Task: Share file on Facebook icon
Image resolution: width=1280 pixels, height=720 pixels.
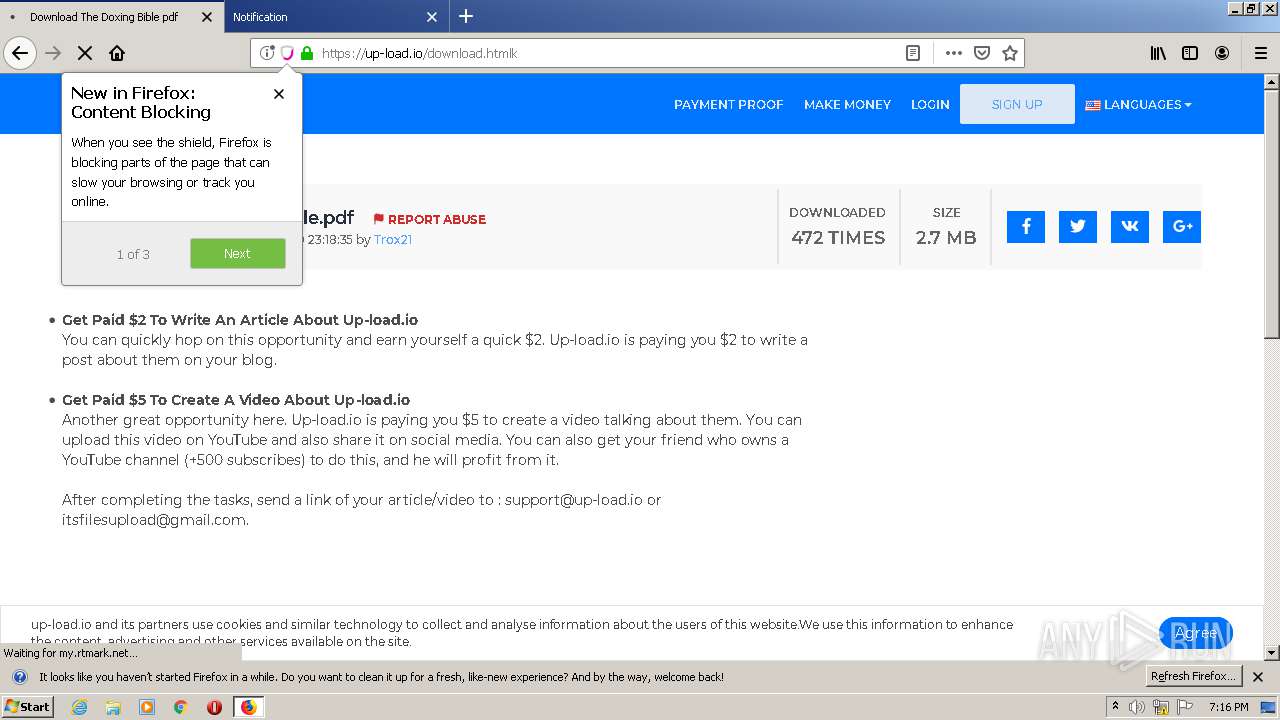Action: 1026,227
